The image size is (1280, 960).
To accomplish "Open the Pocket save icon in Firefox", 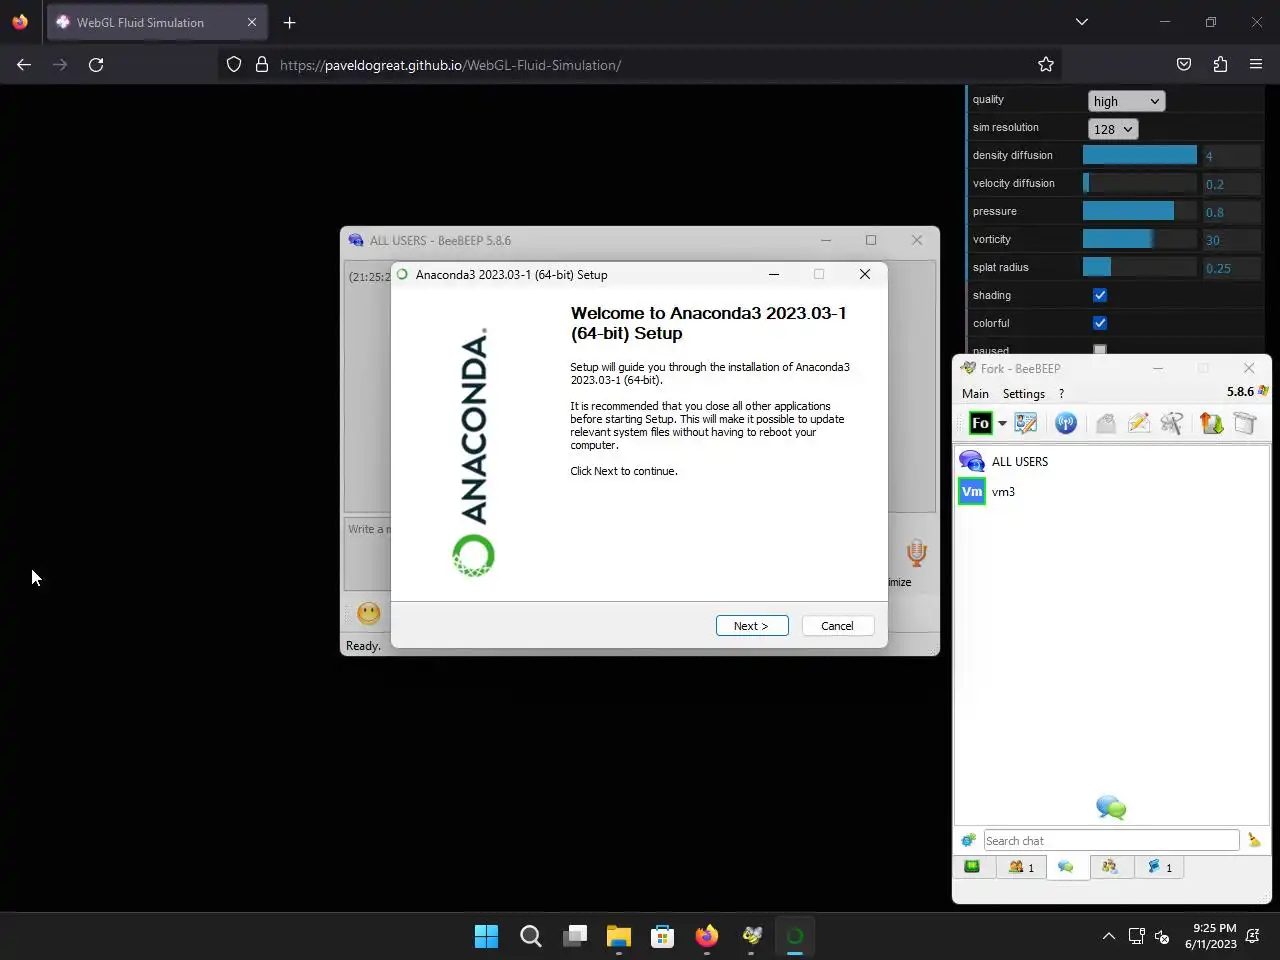I will (x=1184, y=65).
